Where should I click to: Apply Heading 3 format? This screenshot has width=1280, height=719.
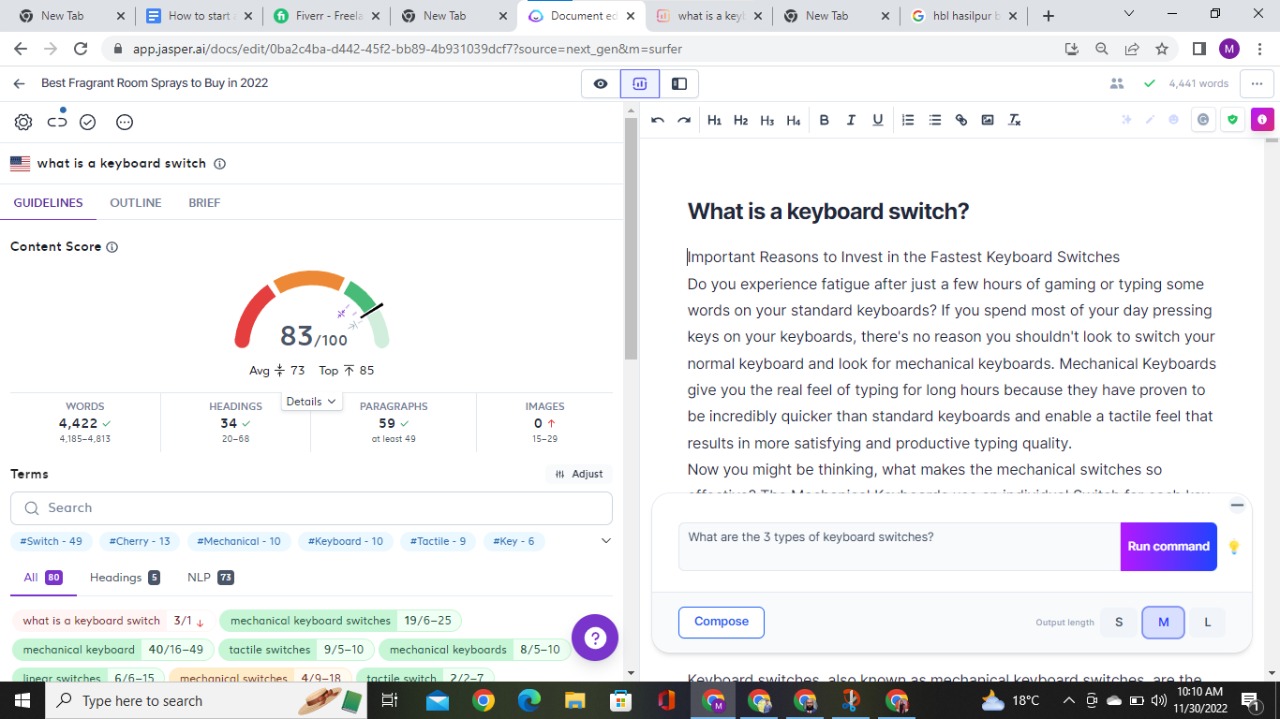[x=767, y=120]
